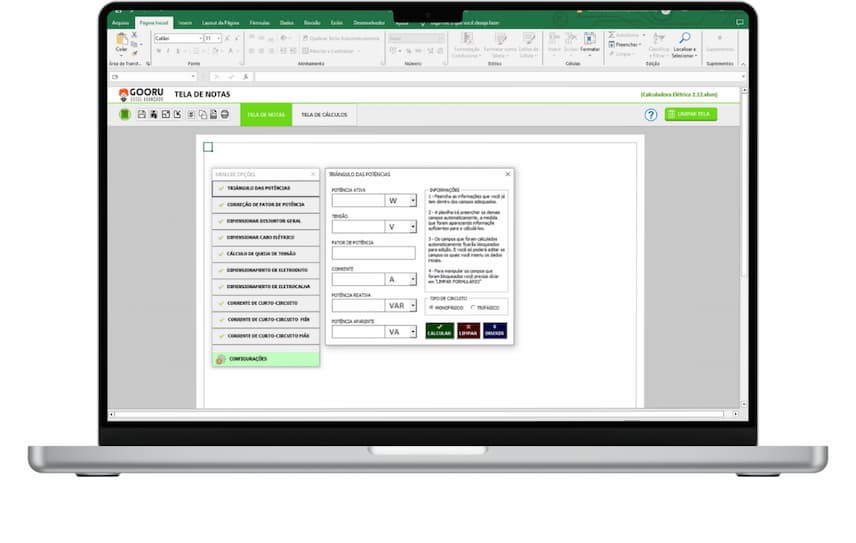The width and height of the screenshot is (856, 543).
Task: Click the scissors cut icon in ribbon
Action: click(x=134, y=35)
